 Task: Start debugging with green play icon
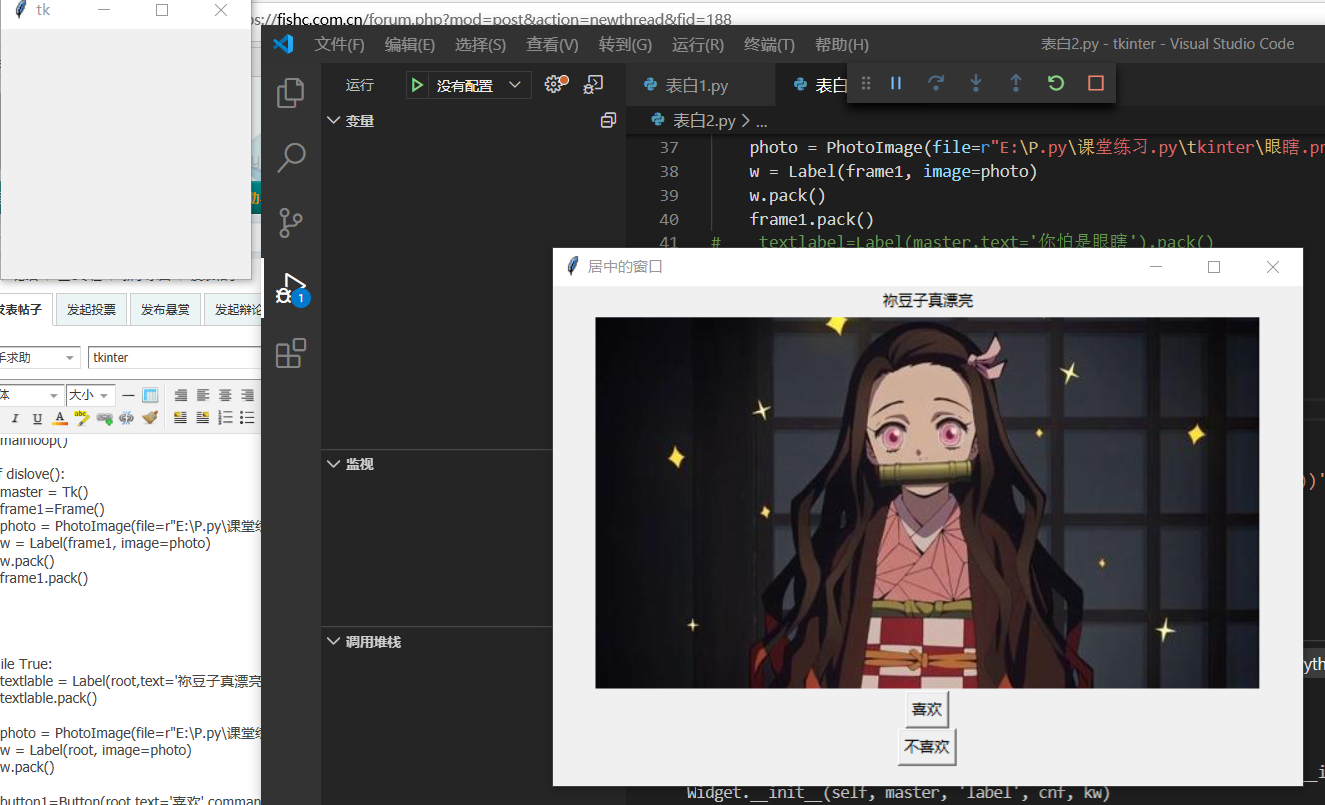point(417,86)
